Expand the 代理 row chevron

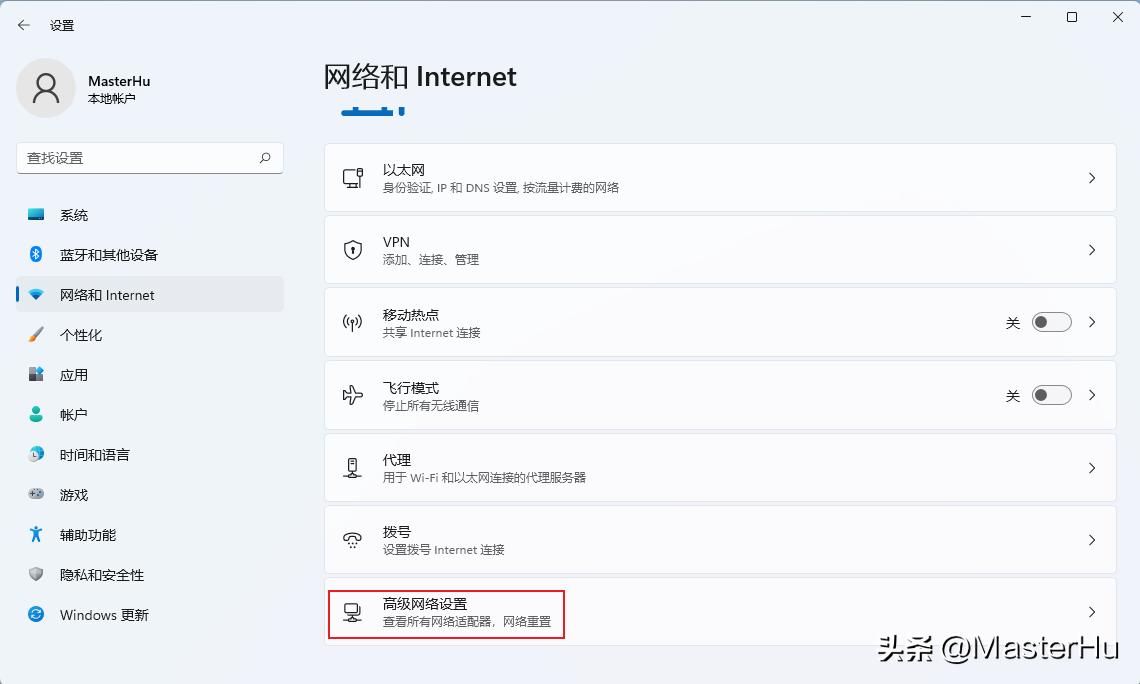click(x=1091, y=466)
